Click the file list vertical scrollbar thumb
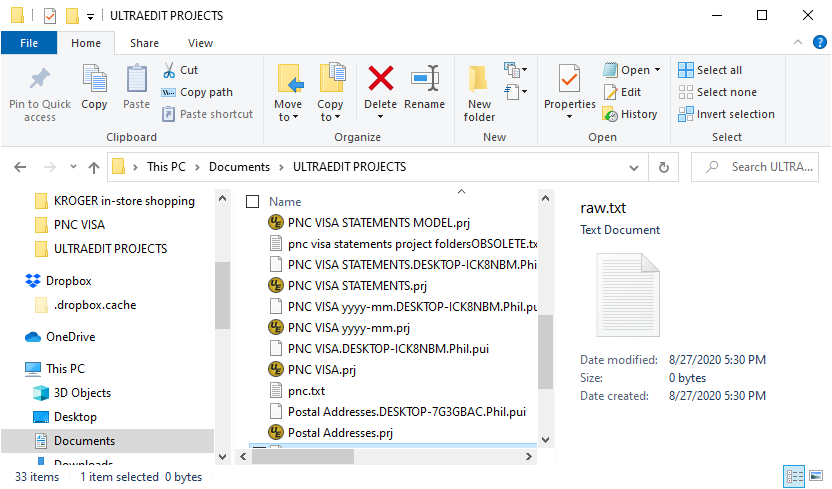 click(545, 352)
